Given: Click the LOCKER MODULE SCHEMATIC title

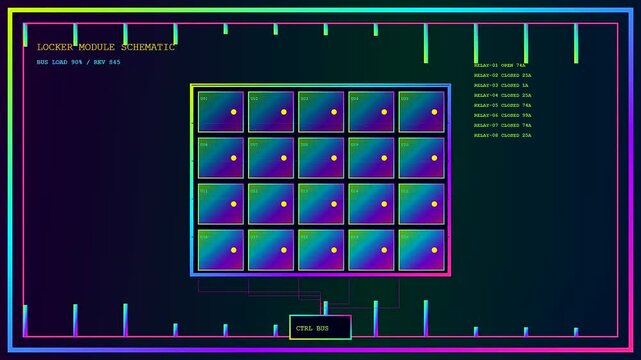Looking at the screenshot, I should [x=106, y=47].
